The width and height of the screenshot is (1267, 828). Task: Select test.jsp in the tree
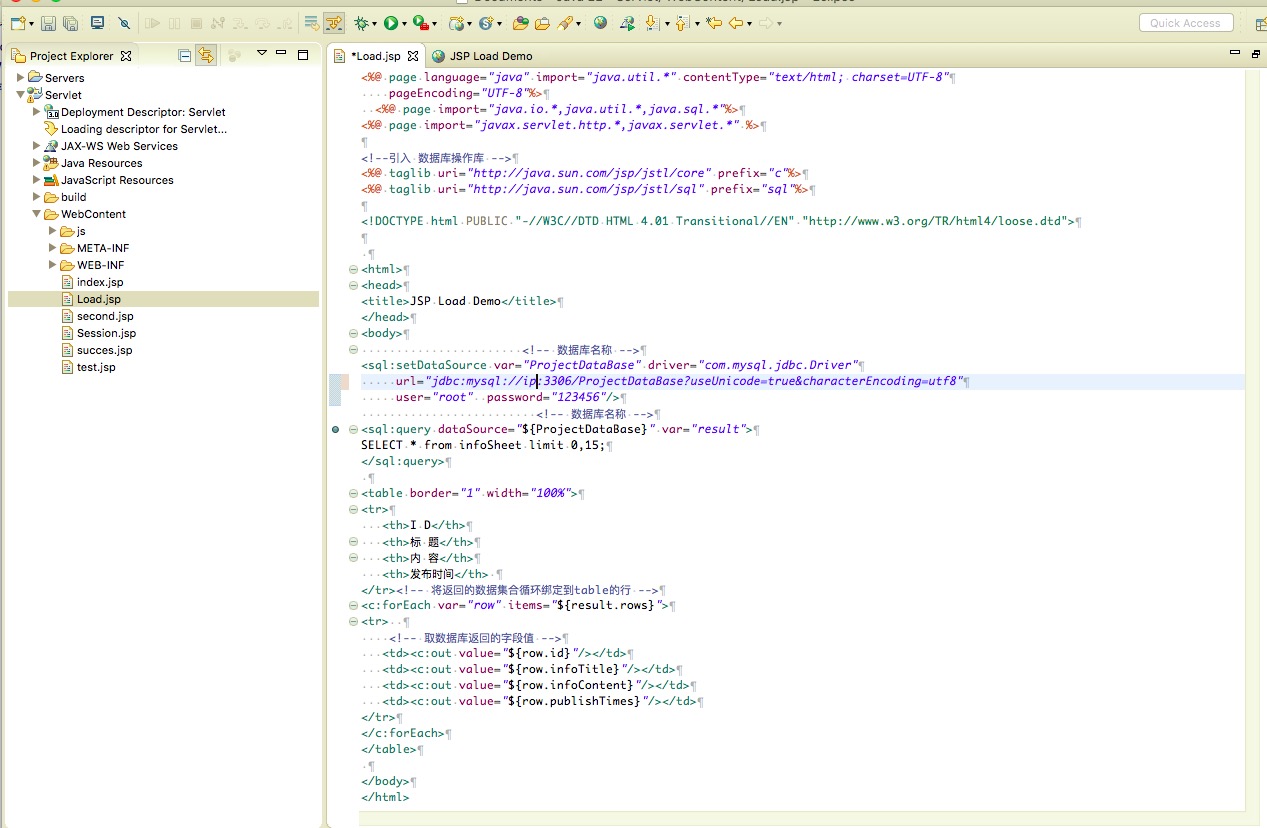(88, 367)
